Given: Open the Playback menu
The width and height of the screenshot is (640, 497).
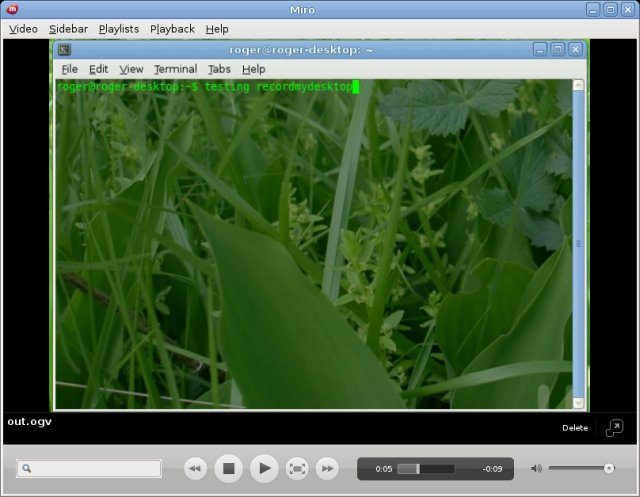Looking at the screenshot, I should point(172,29).
